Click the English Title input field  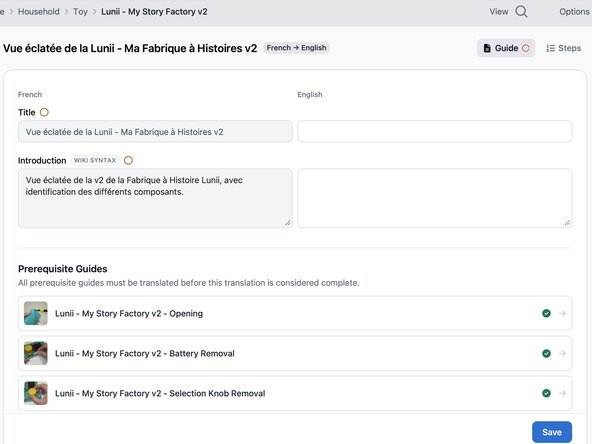click(435, 132)
